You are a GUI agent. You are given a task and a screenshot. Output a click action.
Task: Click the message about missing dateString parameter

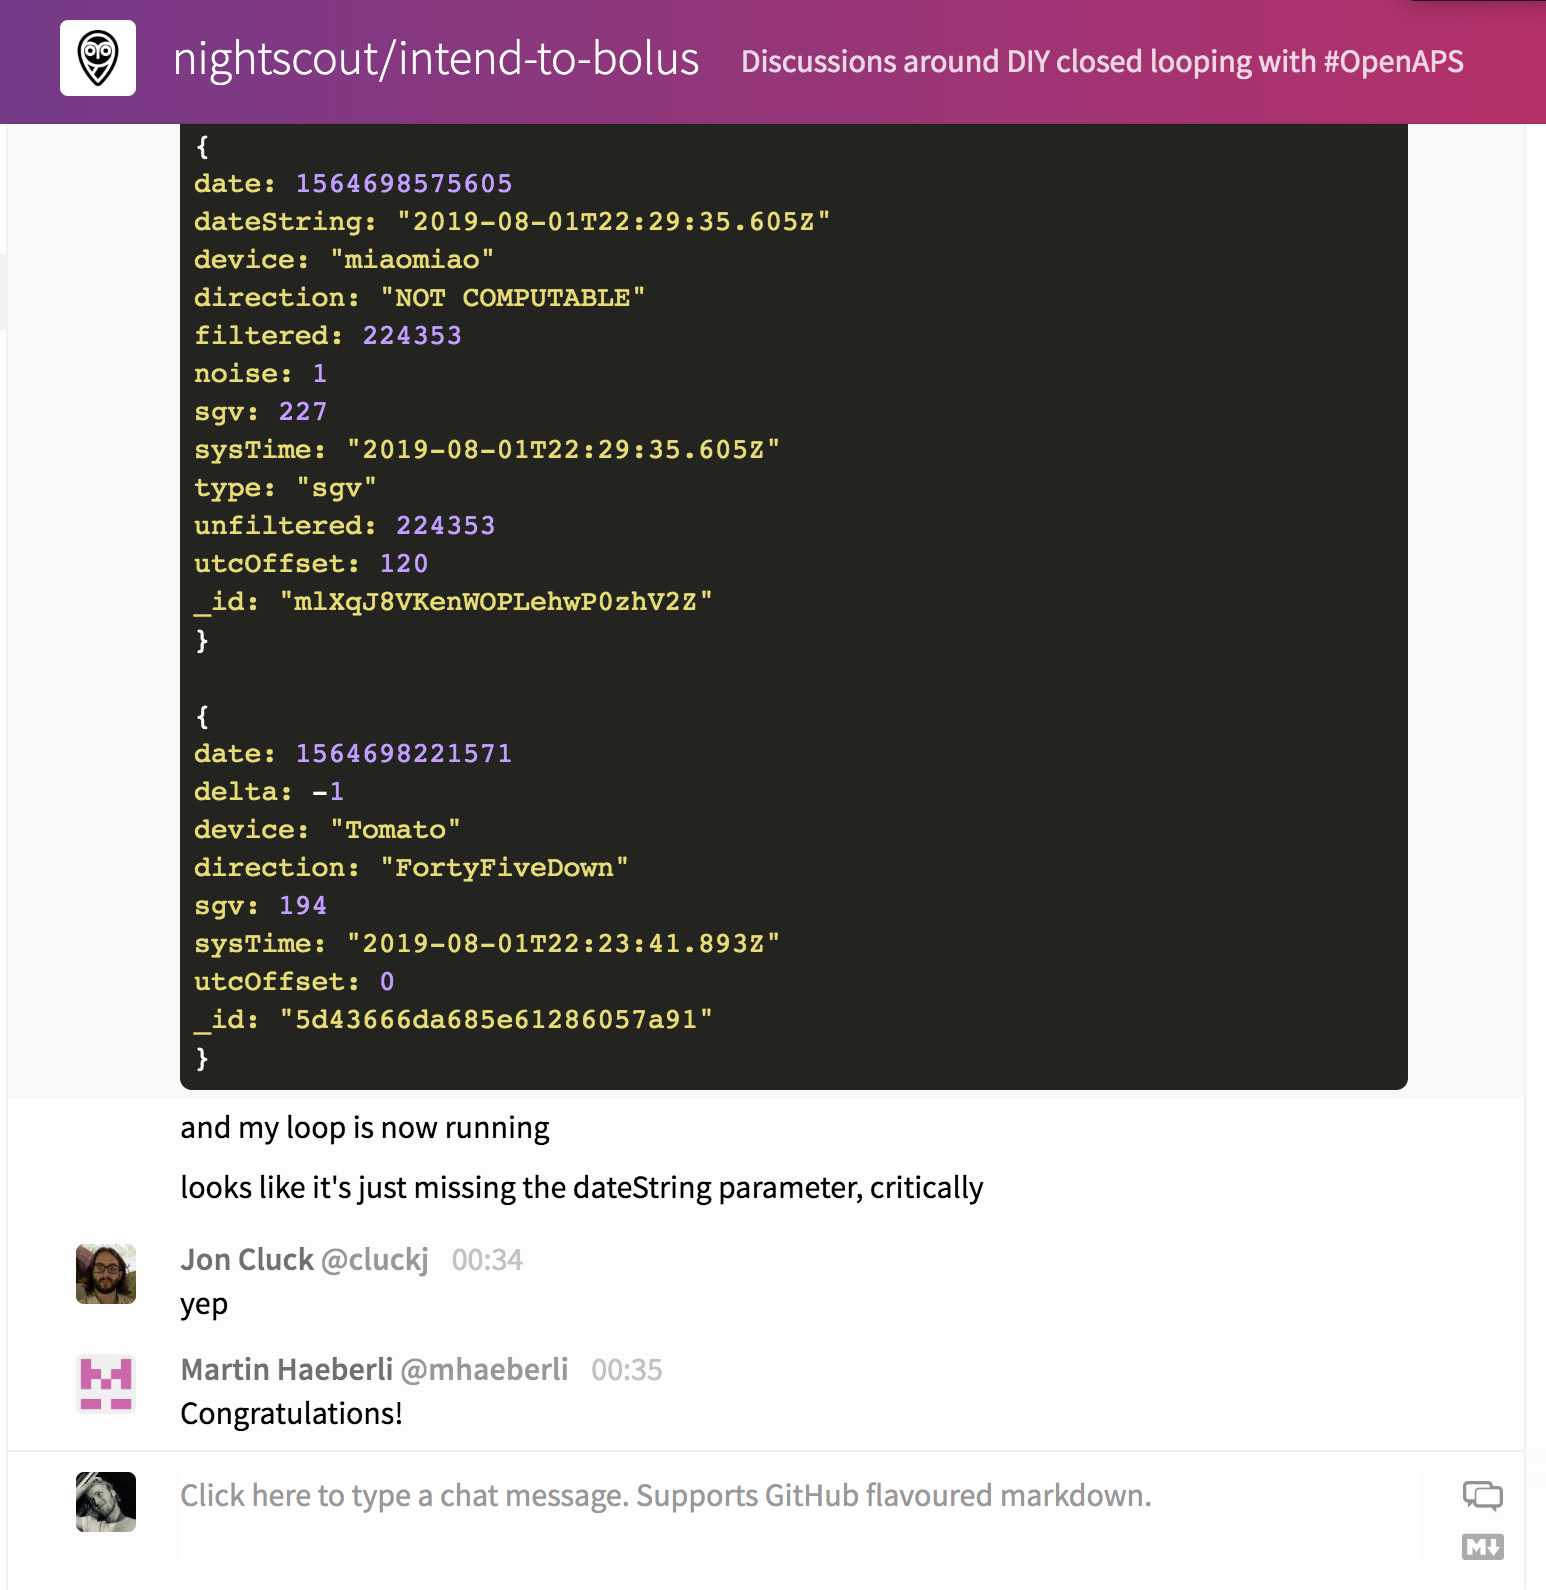[x=582, y=1188]
